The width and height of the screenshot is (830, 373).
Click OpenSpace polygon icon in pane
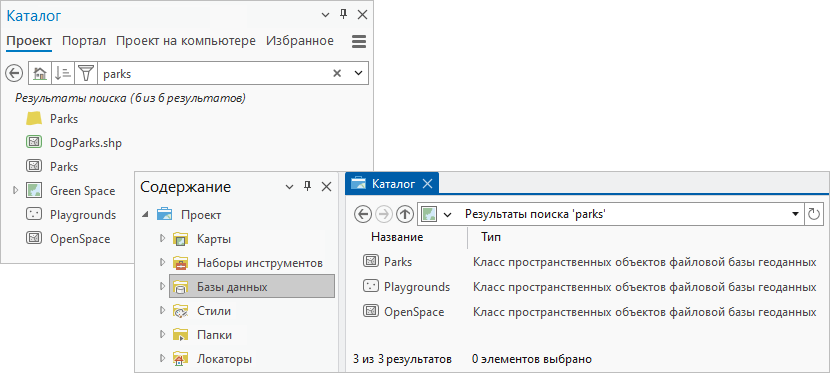tap(34, 238)
